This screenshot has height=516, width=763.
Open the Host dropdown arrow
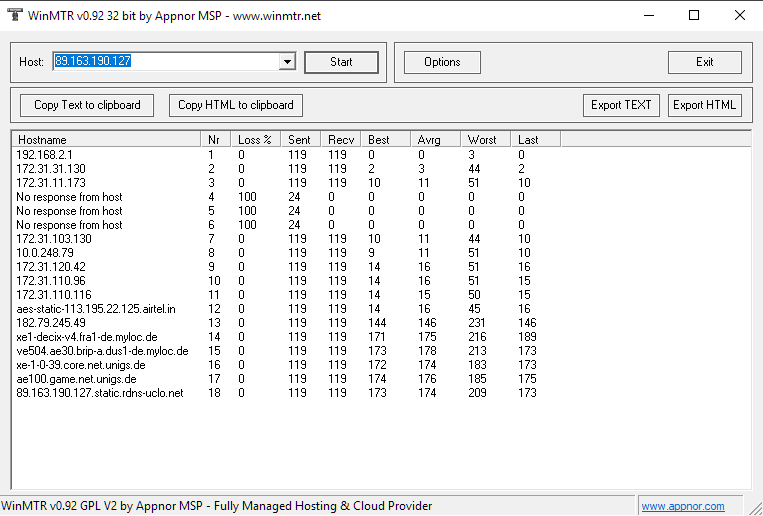(287, 62)
